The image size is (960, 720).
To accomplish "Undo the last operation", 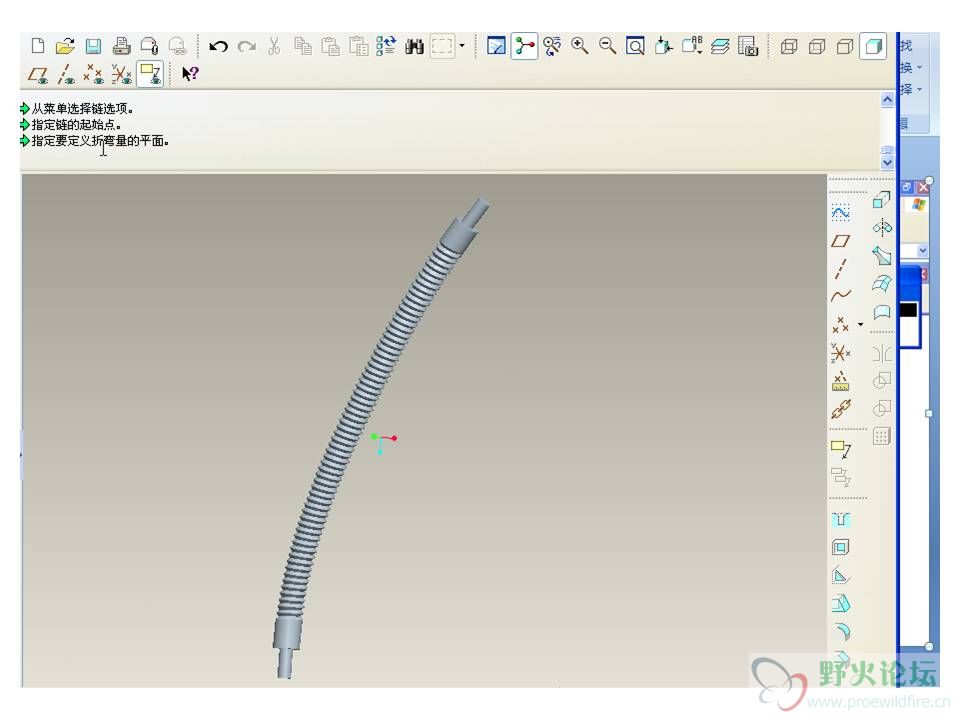I will coord(218,47).
